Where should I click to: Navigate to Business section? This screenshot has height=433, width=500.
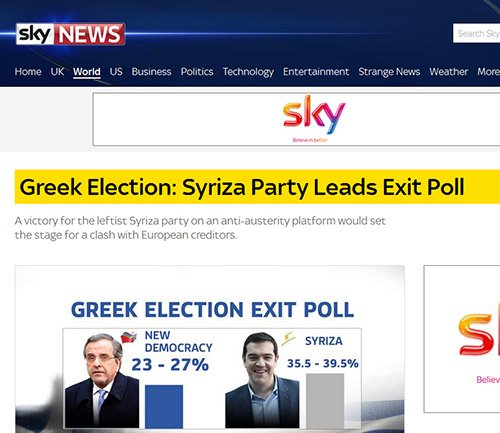[151, 72]
